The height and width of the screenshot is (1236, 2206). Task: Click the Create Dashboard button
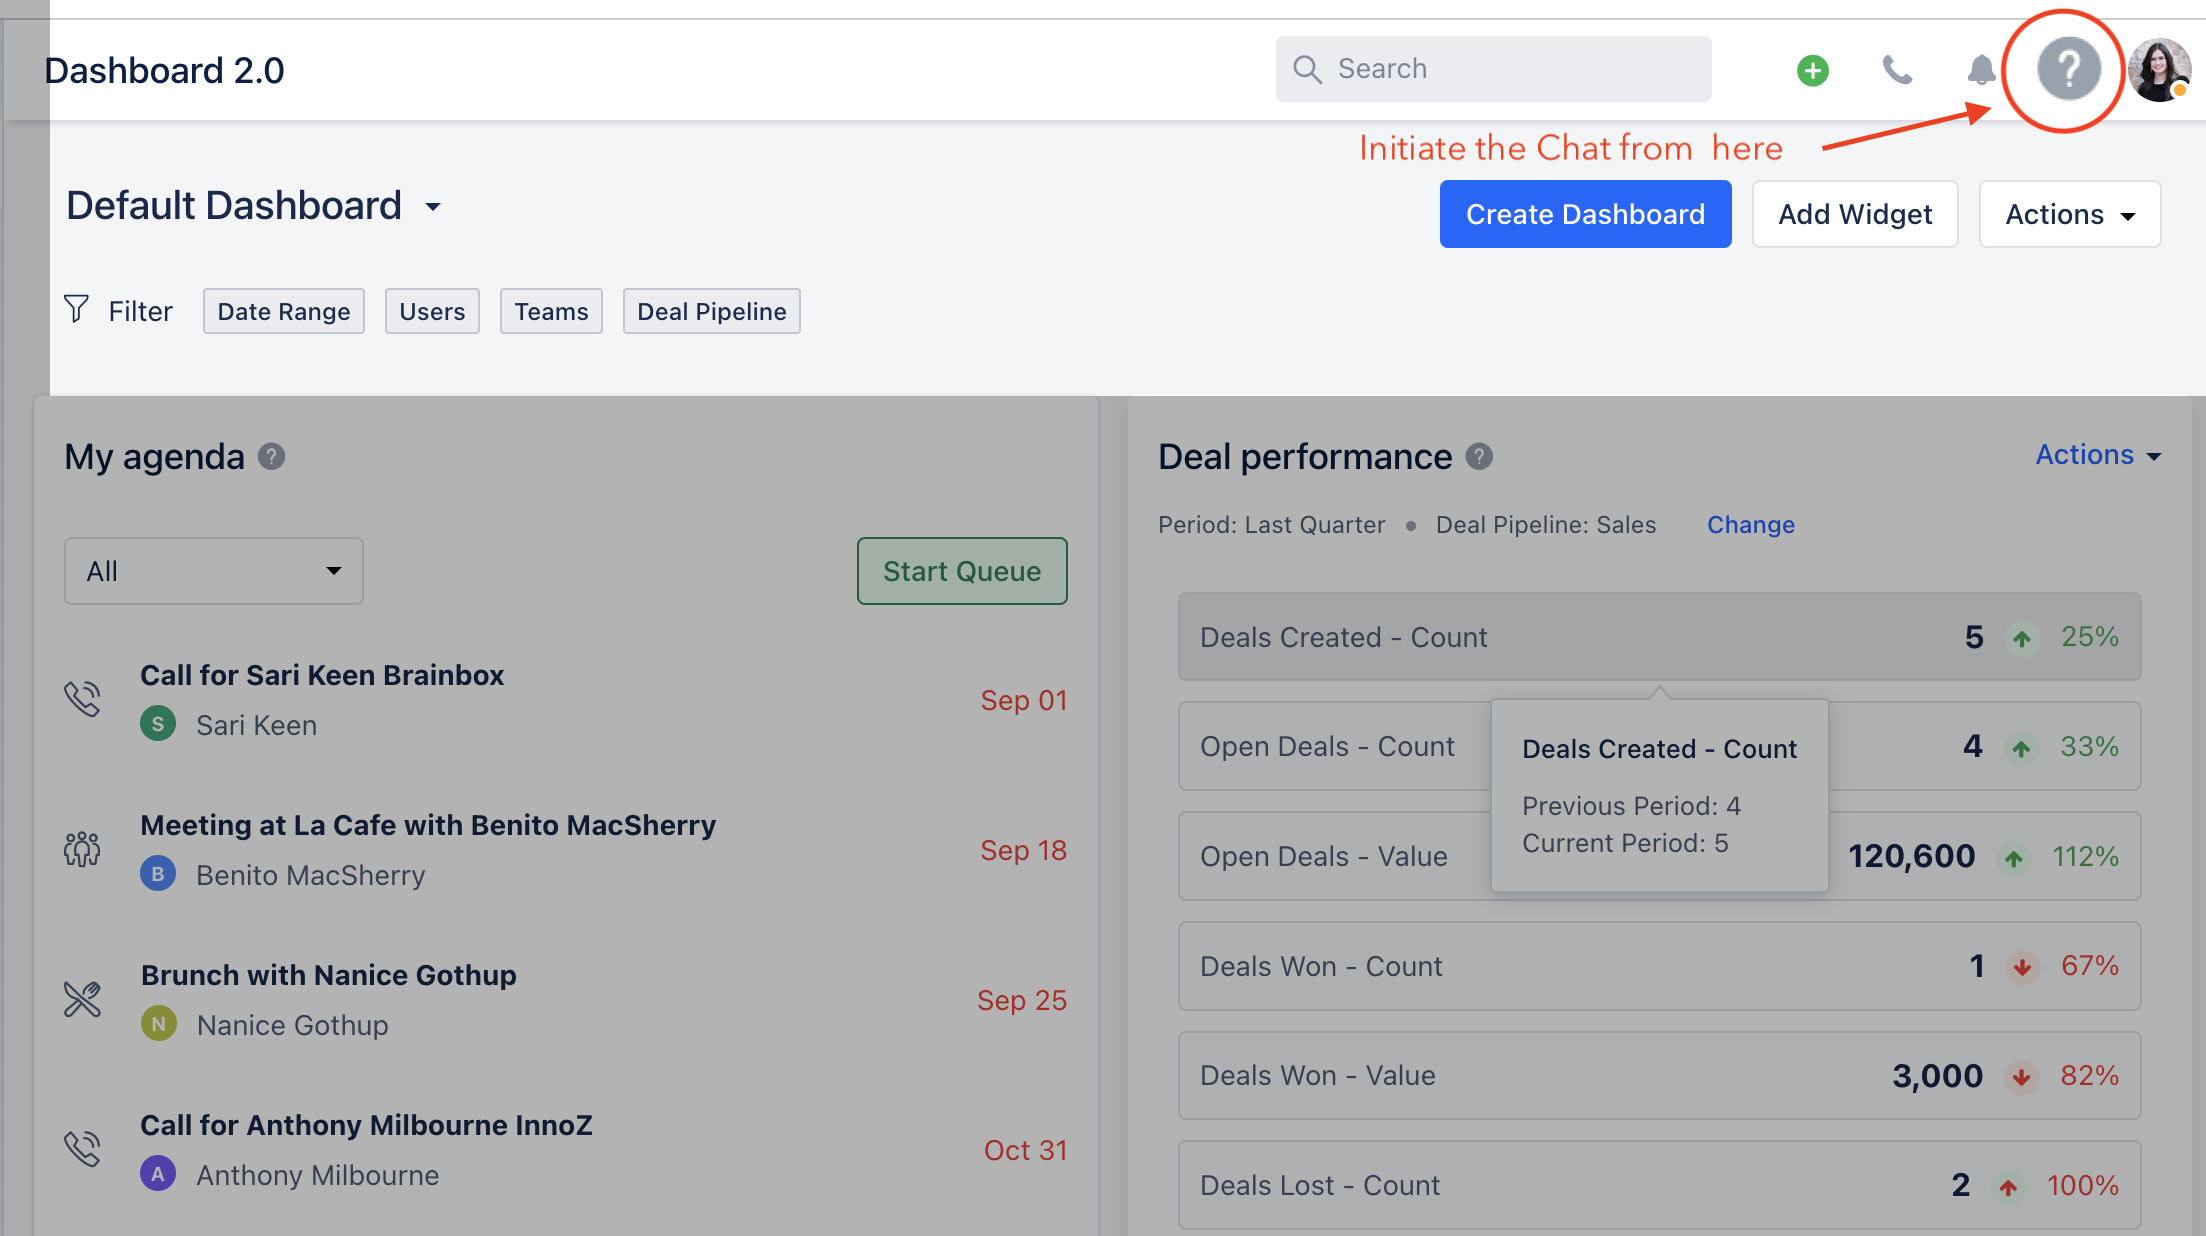(1585, 214)
